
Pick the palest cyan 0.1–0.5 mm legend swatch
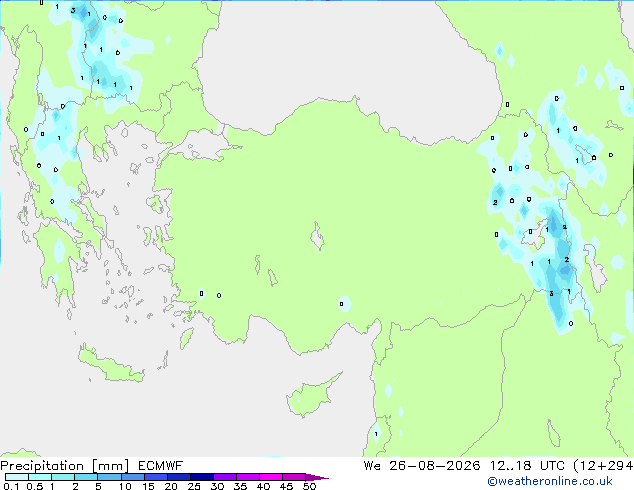17,477
